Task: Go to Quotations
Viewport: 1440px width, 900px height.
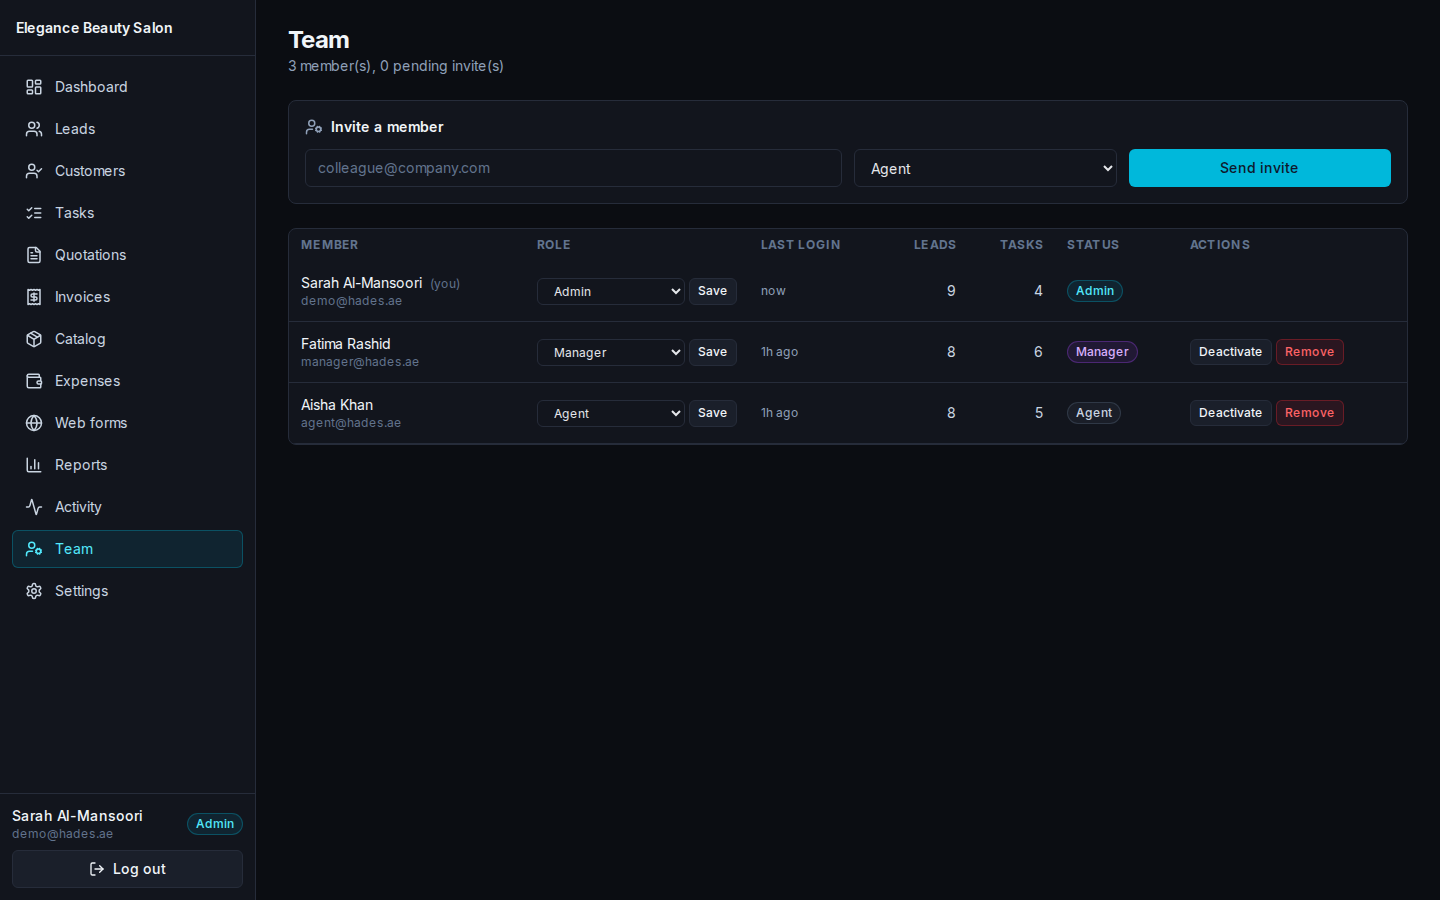Action: coord(127,255)
